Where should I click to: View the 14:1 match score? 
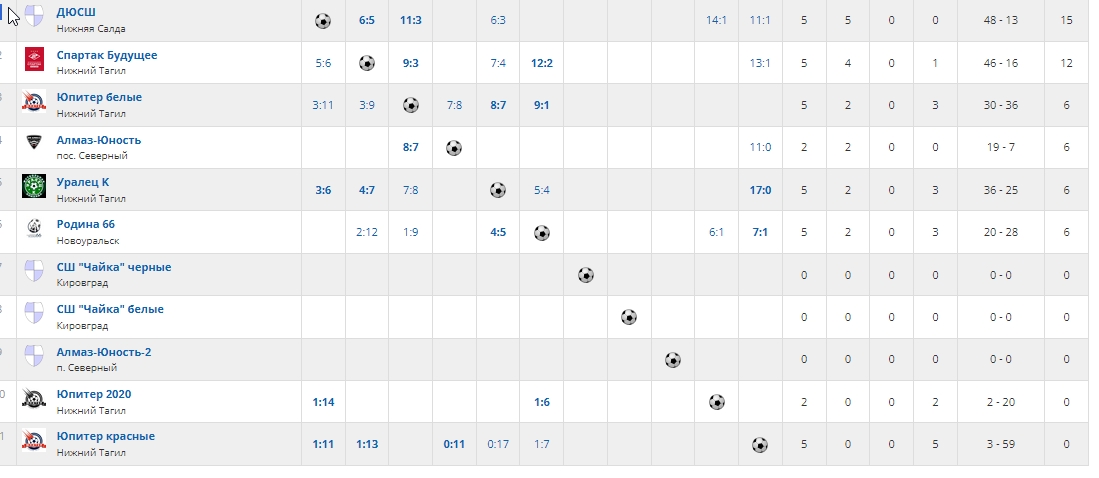tap(716, 20)
